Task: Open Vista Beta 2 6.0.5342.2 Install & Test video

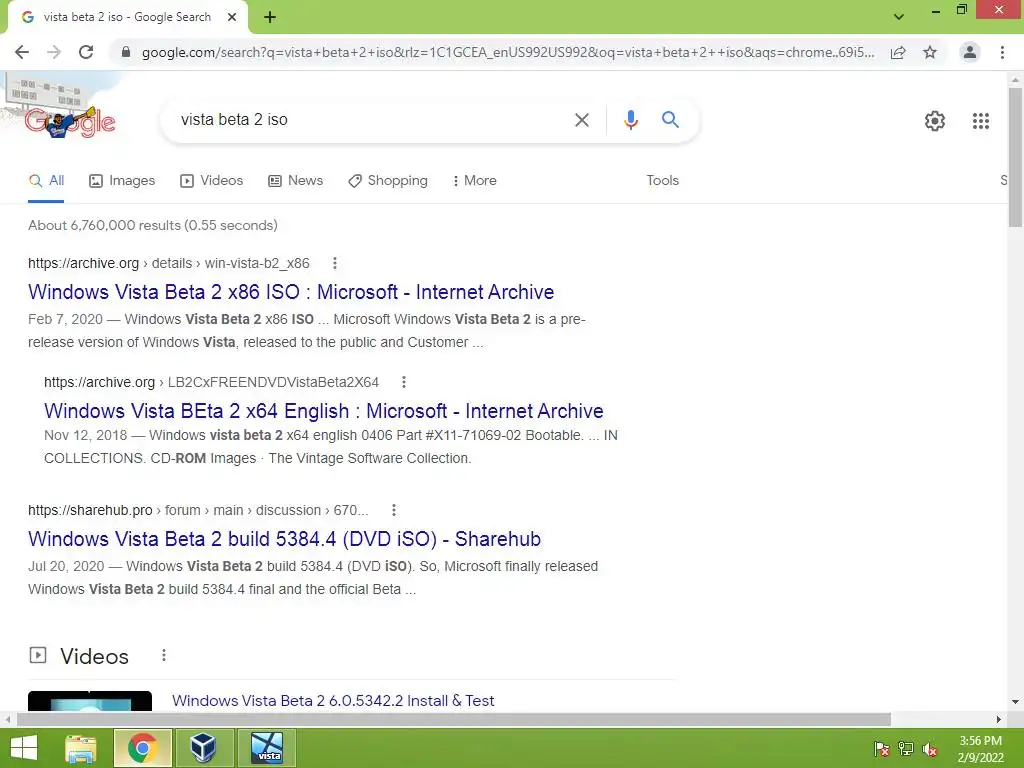Action: 333,701
